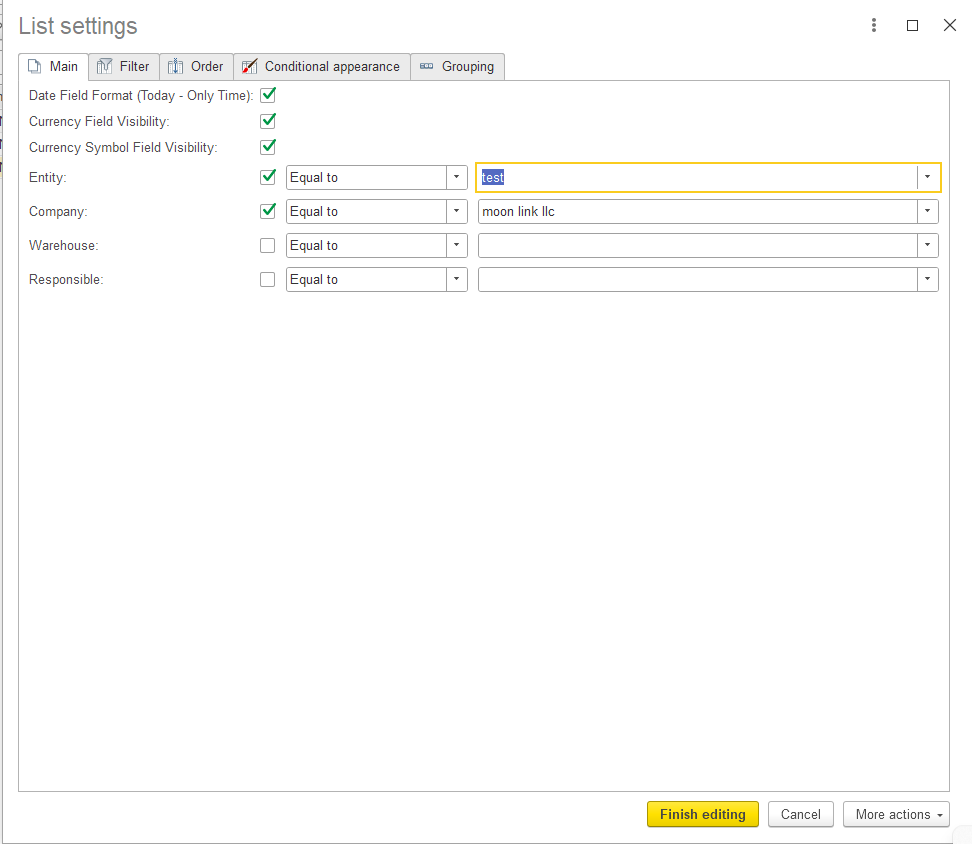Enable the Responsible filter checkbox

coord(267,279)
